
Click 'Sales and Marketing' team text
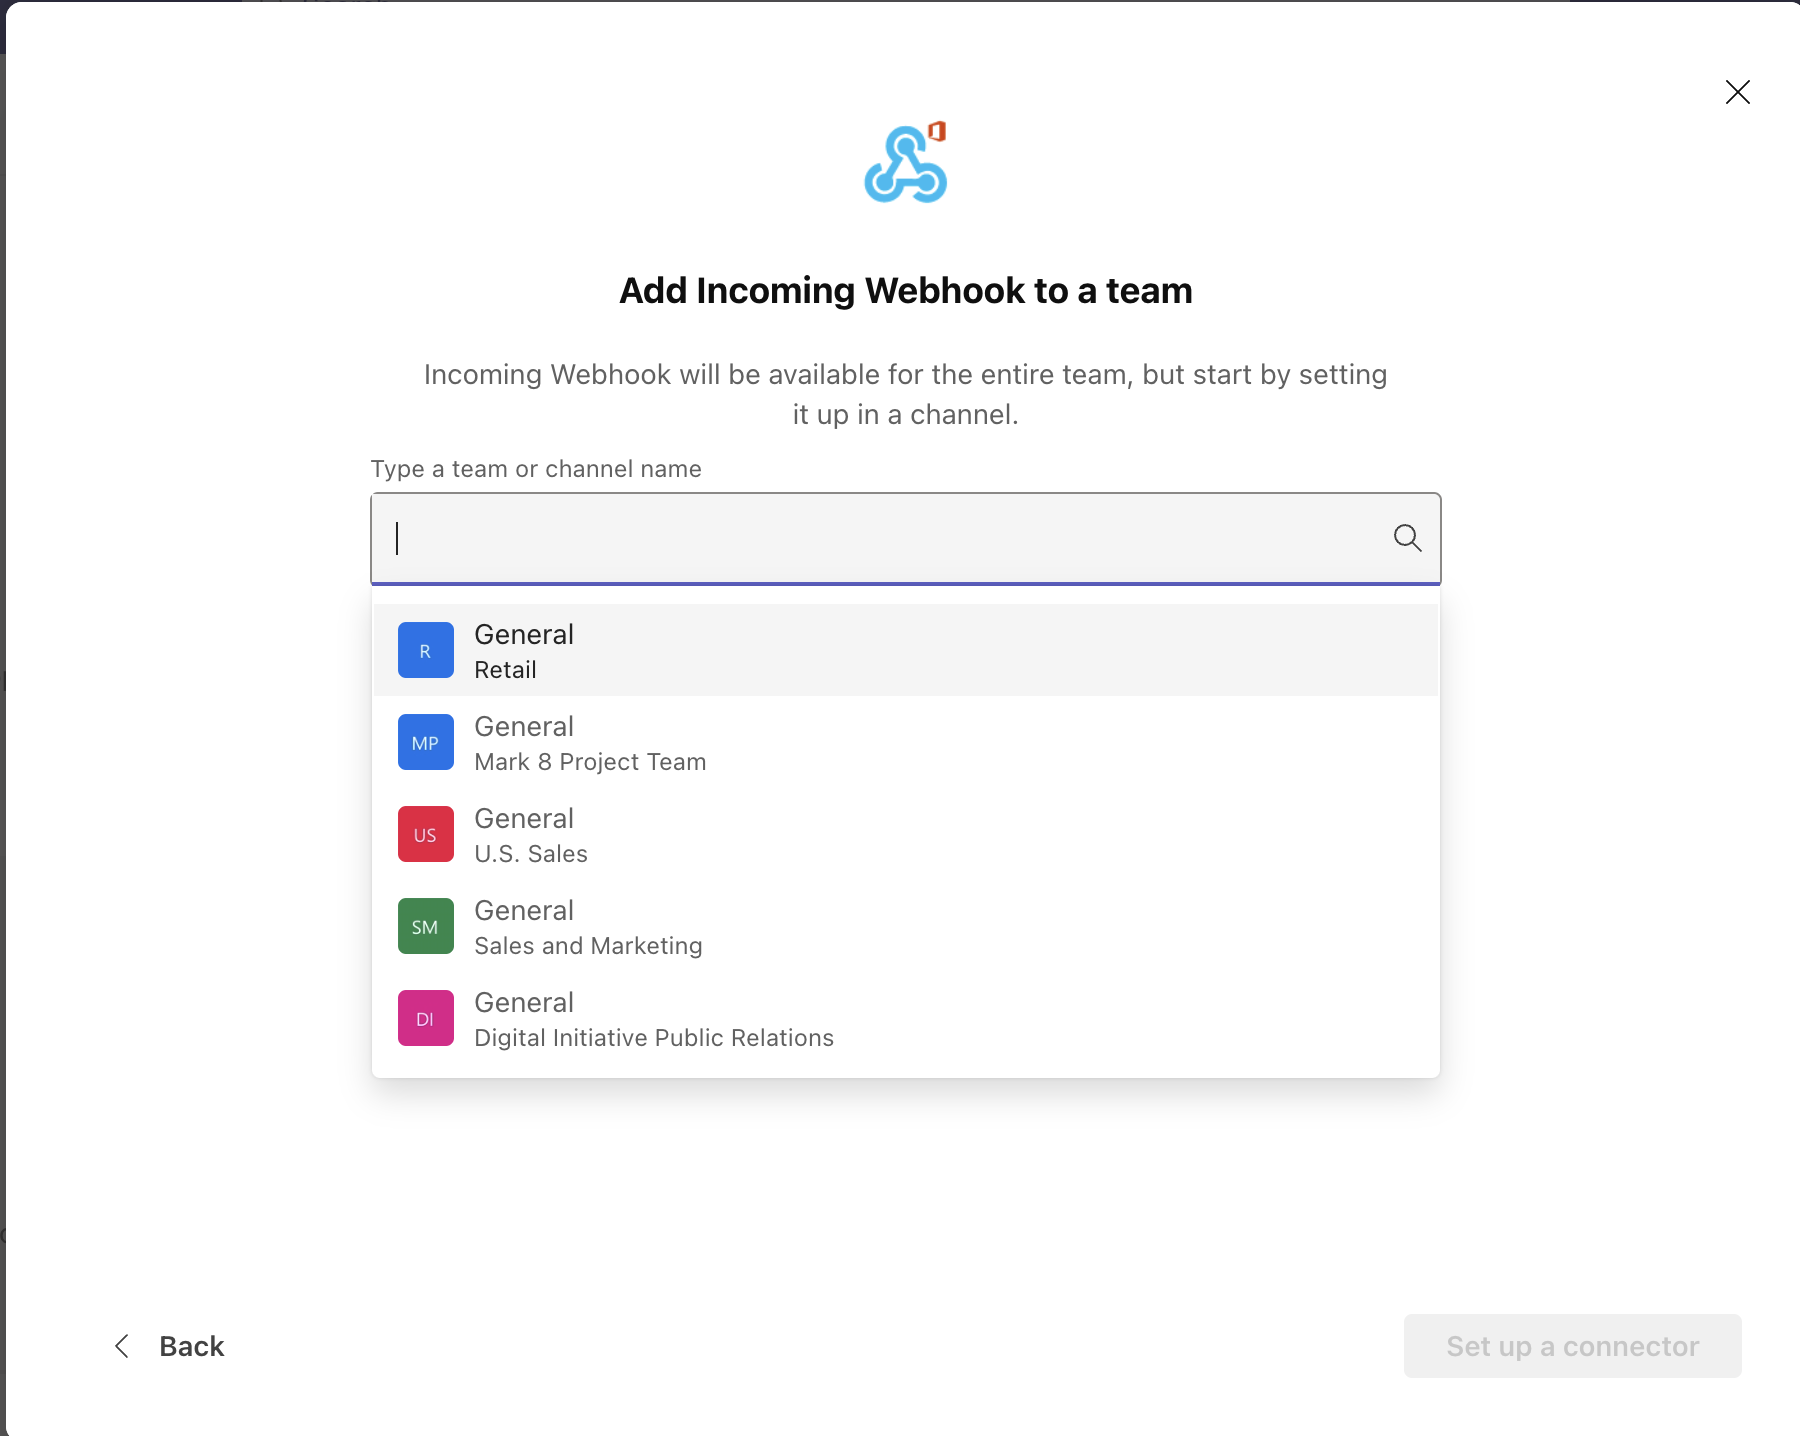(x=588, y=946)
